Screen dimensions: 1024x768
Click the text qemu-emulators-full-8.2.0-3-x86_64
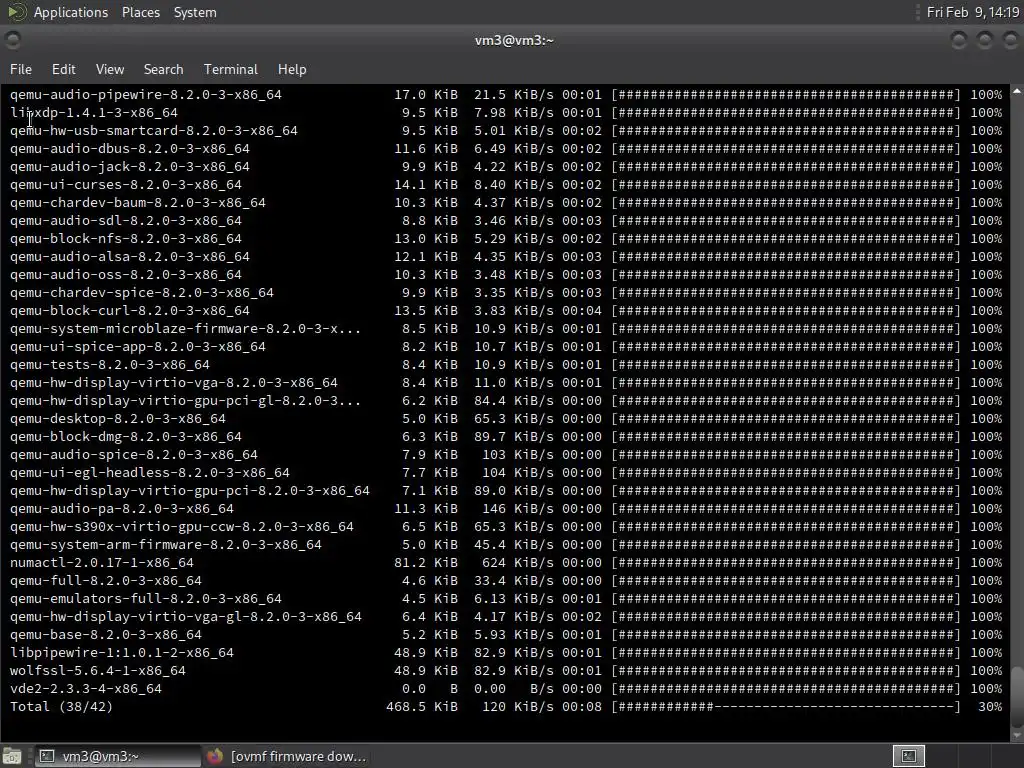coord(146,599)
